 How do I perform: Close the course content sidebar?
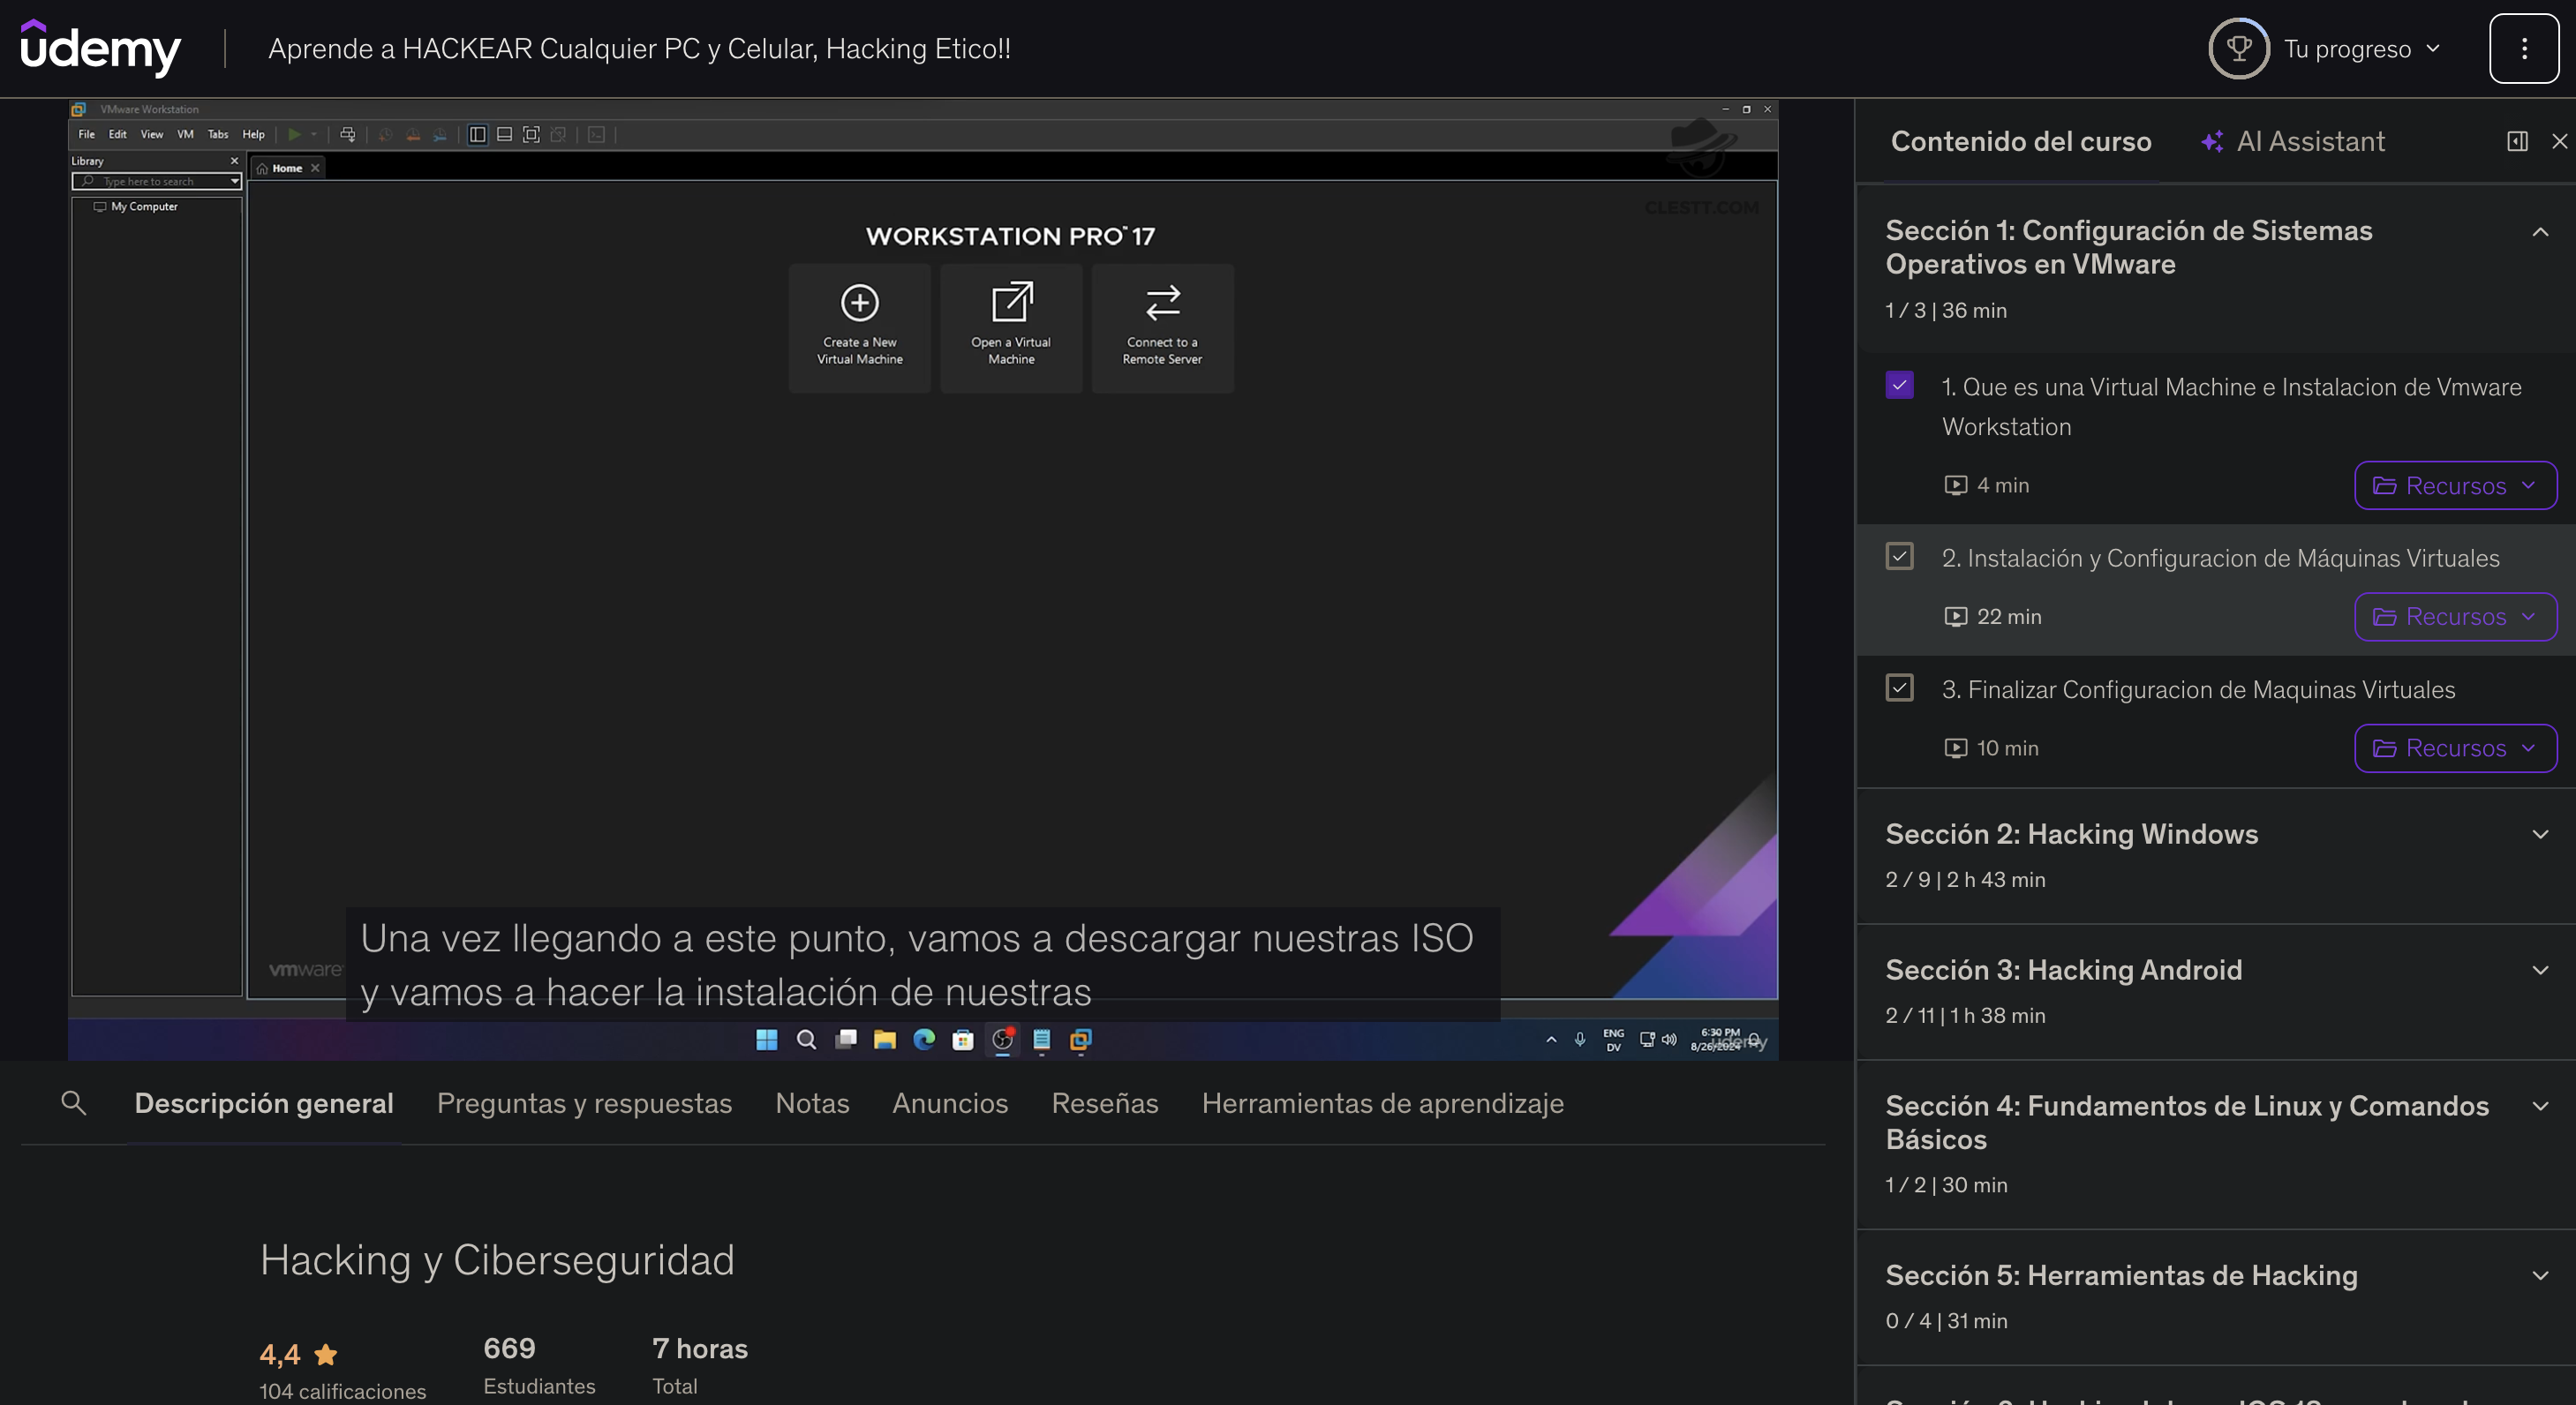point(2559,141)
